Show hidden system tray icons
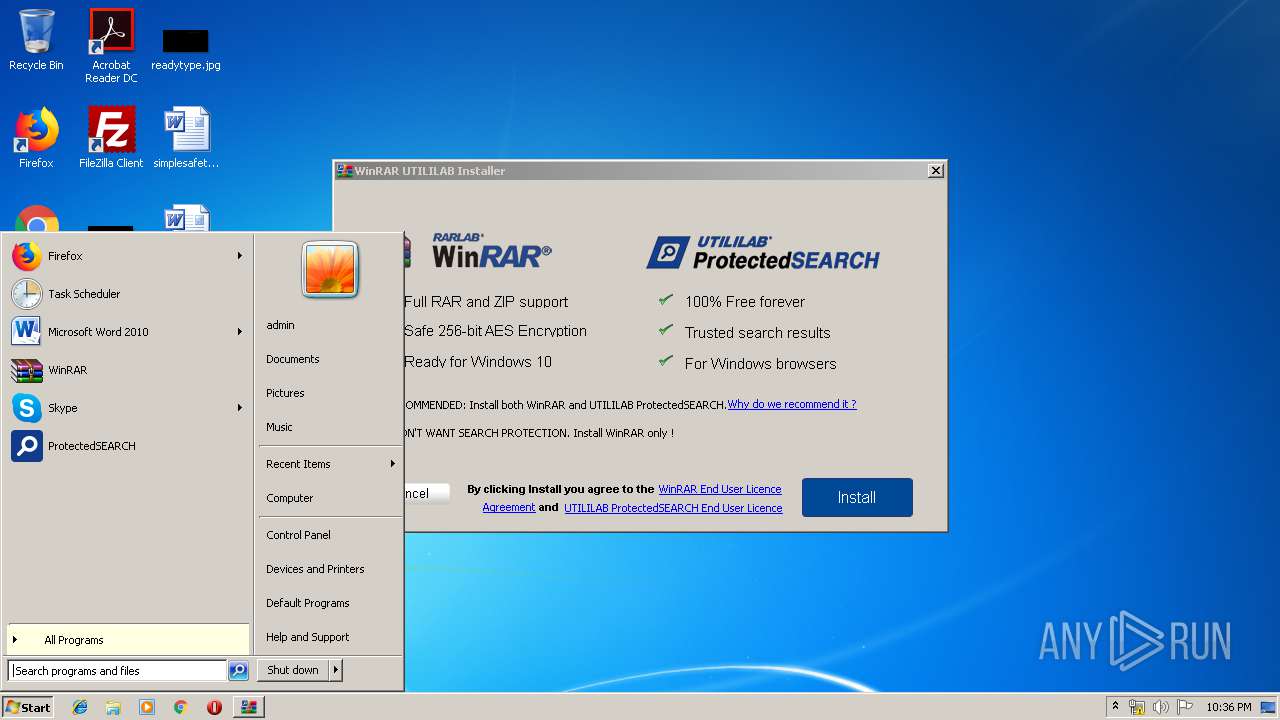 point(1115,707)
